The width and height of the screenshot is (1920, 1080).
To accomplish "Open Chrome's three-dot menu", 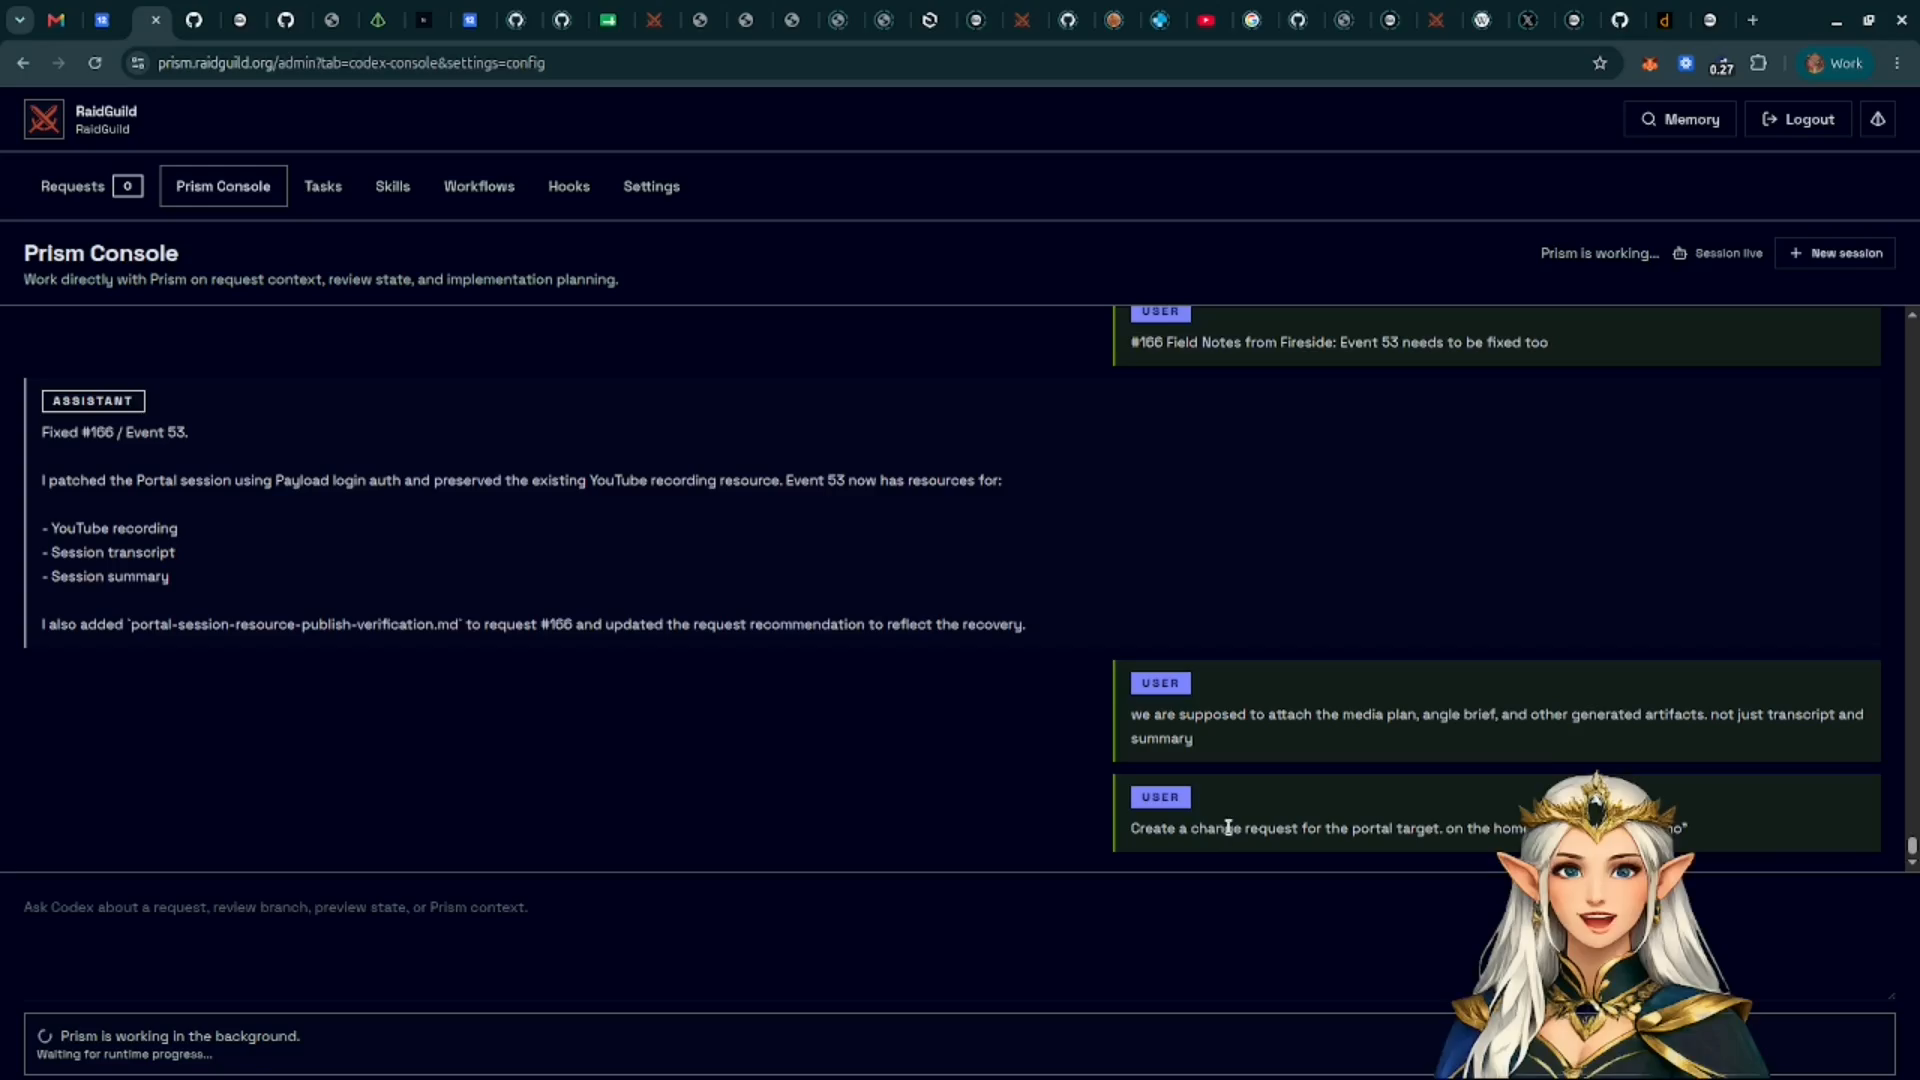I will point(1897,63).
